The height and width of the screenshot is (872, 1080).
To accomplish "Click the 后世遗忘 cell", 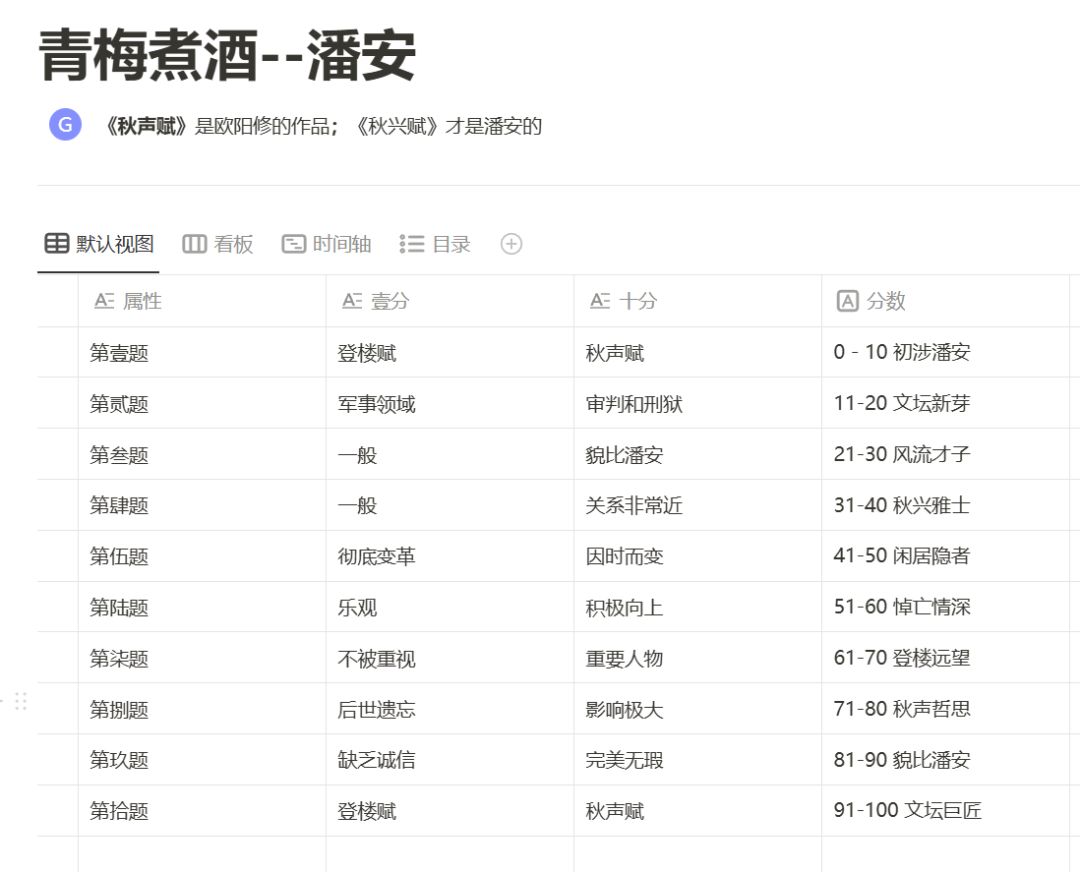I will pos(450,709).
